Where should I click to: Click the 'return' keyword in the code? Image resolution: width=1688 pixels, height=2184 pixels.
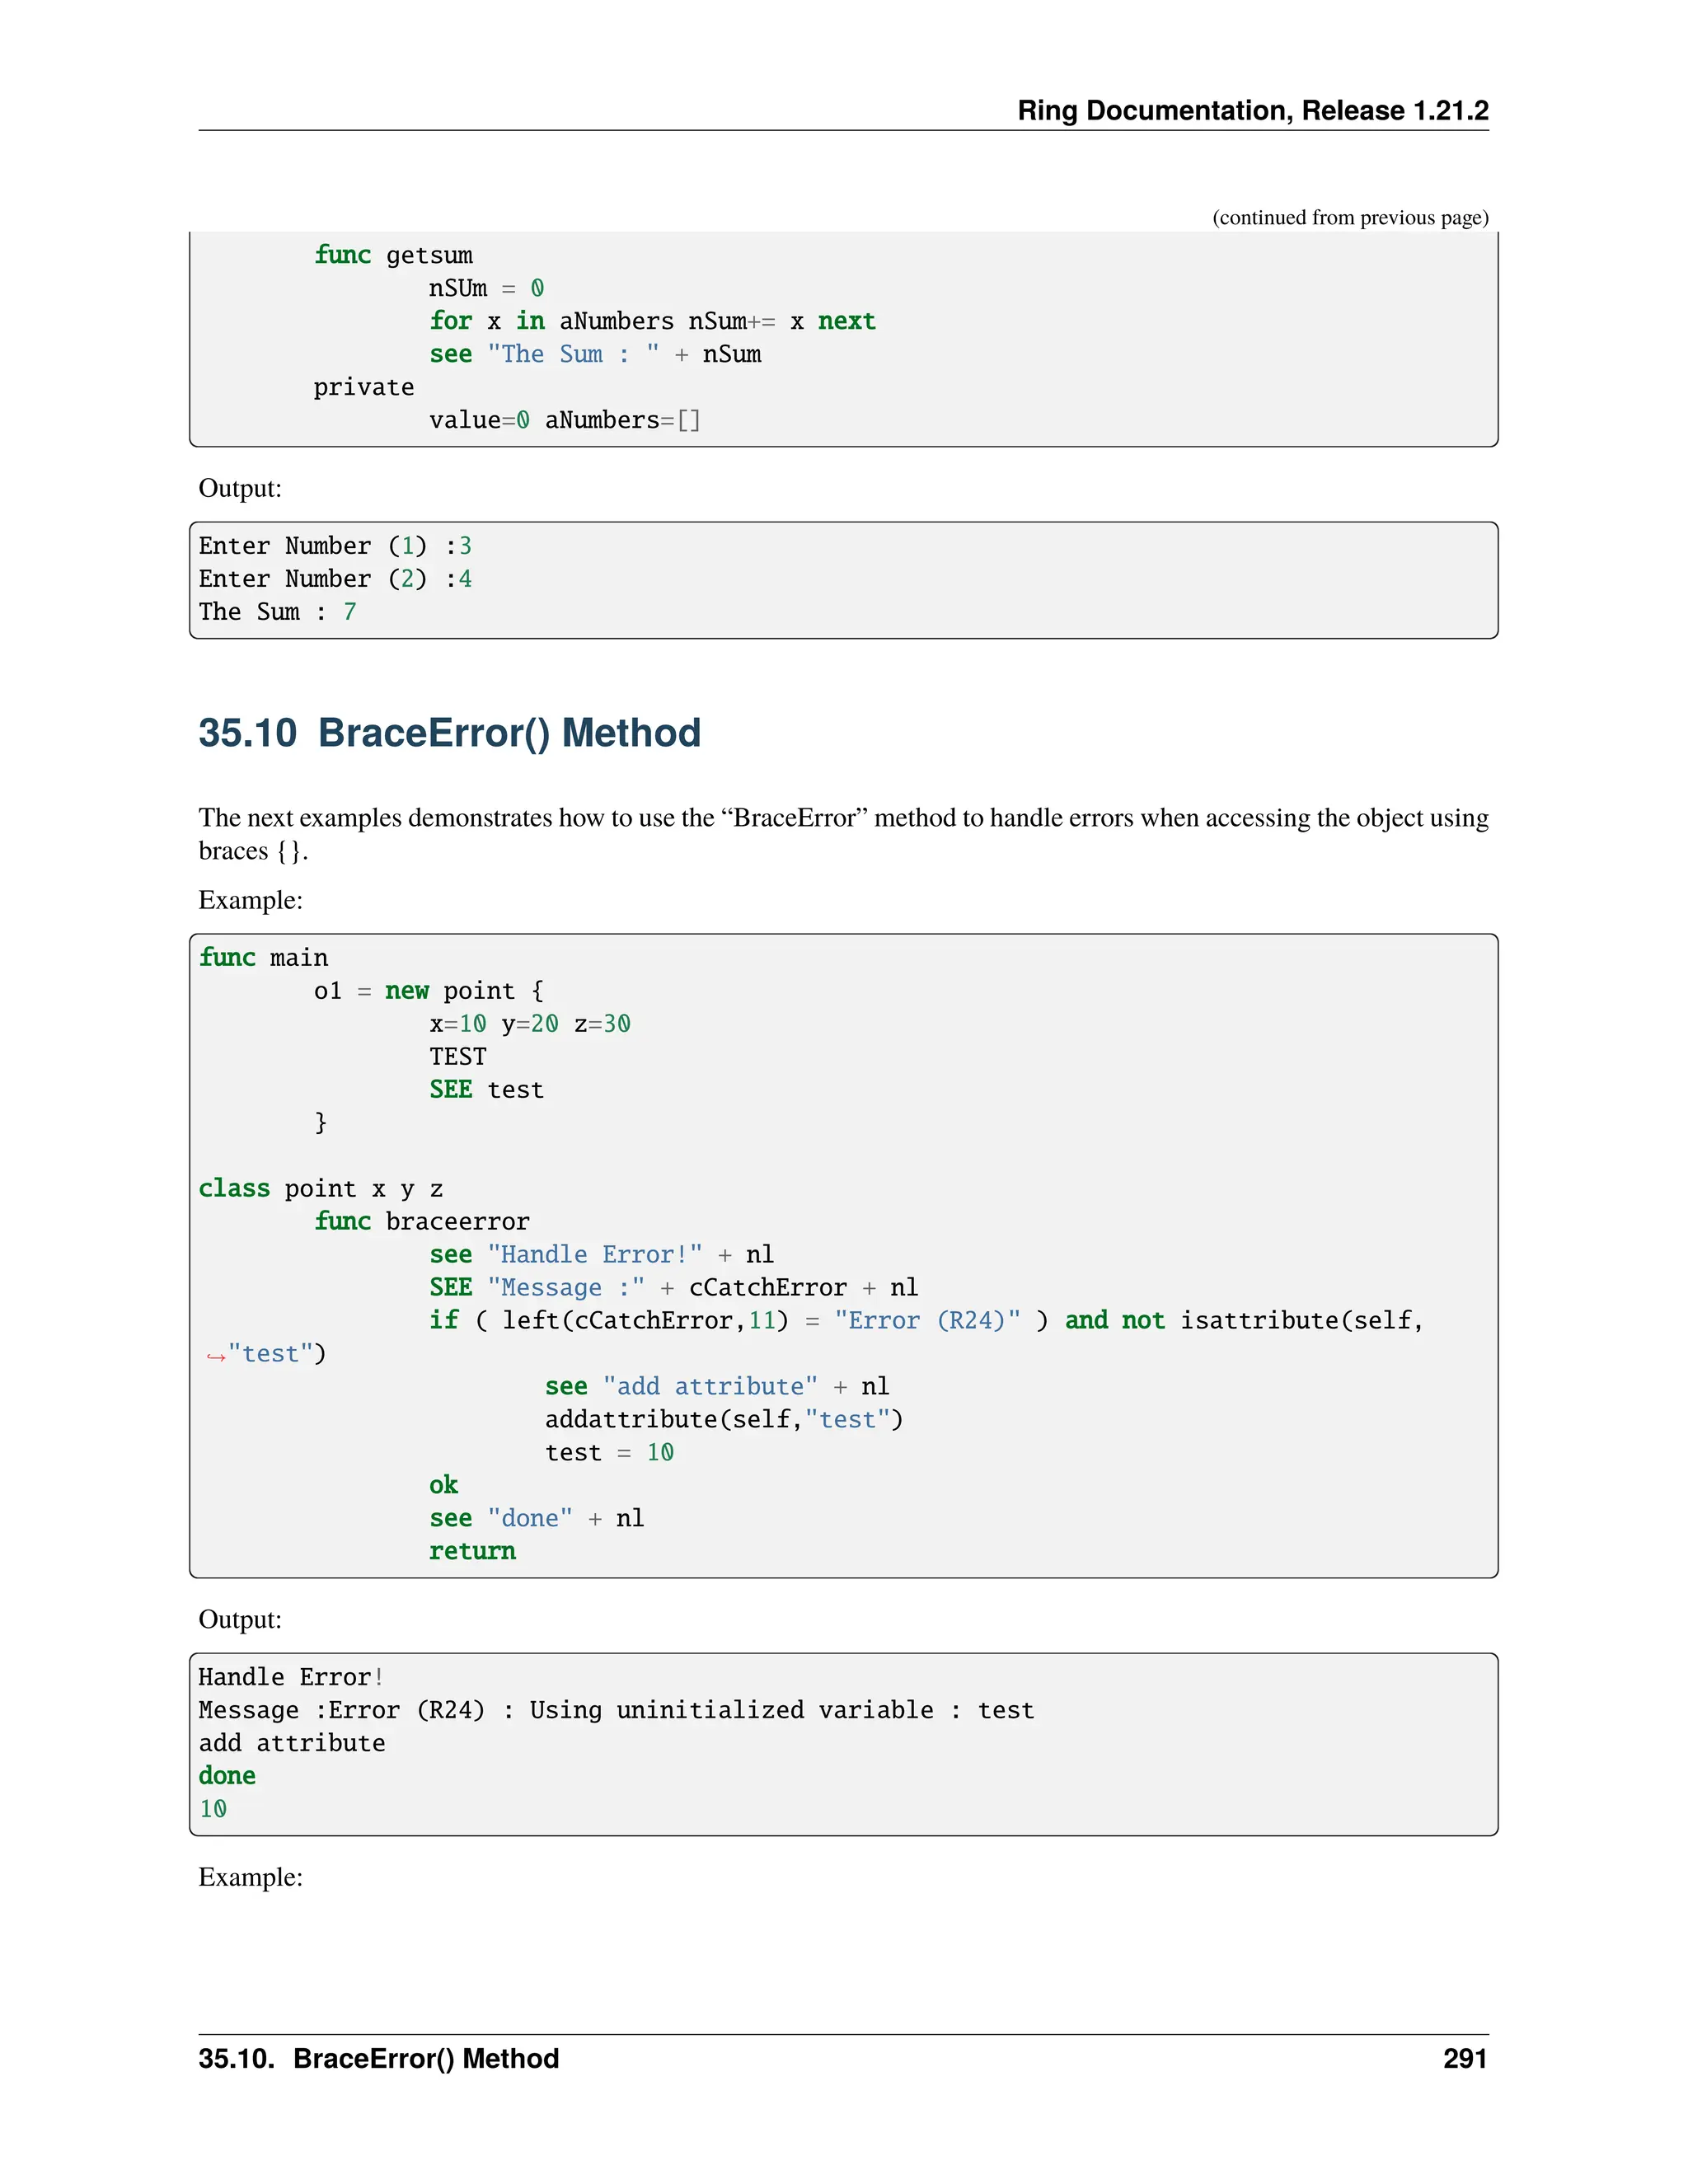coord(472,1551)
